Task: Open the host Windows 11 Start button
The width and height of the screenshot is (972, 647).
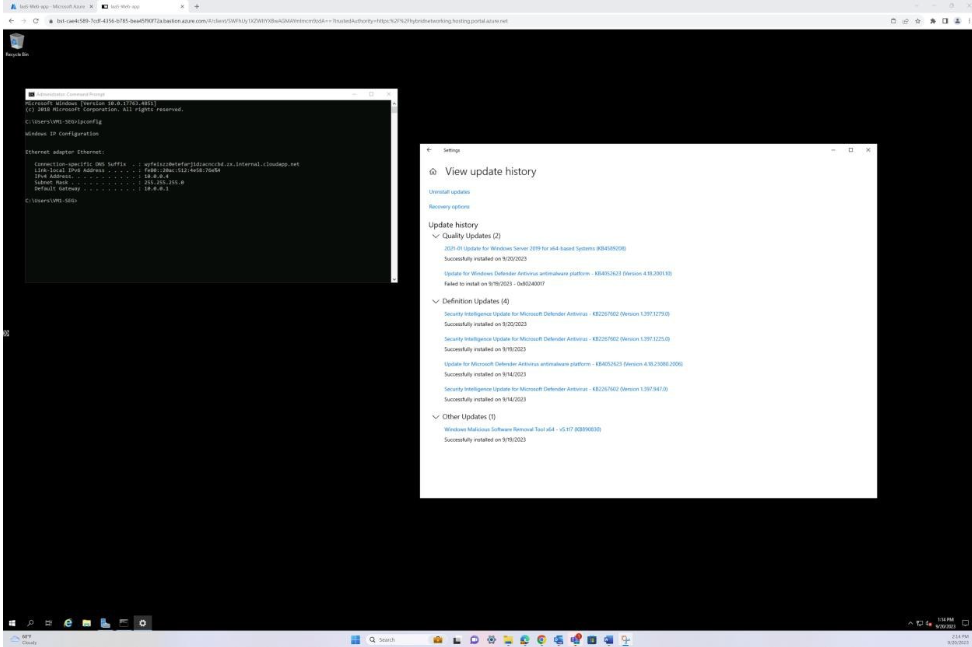Action: point(355,640)
